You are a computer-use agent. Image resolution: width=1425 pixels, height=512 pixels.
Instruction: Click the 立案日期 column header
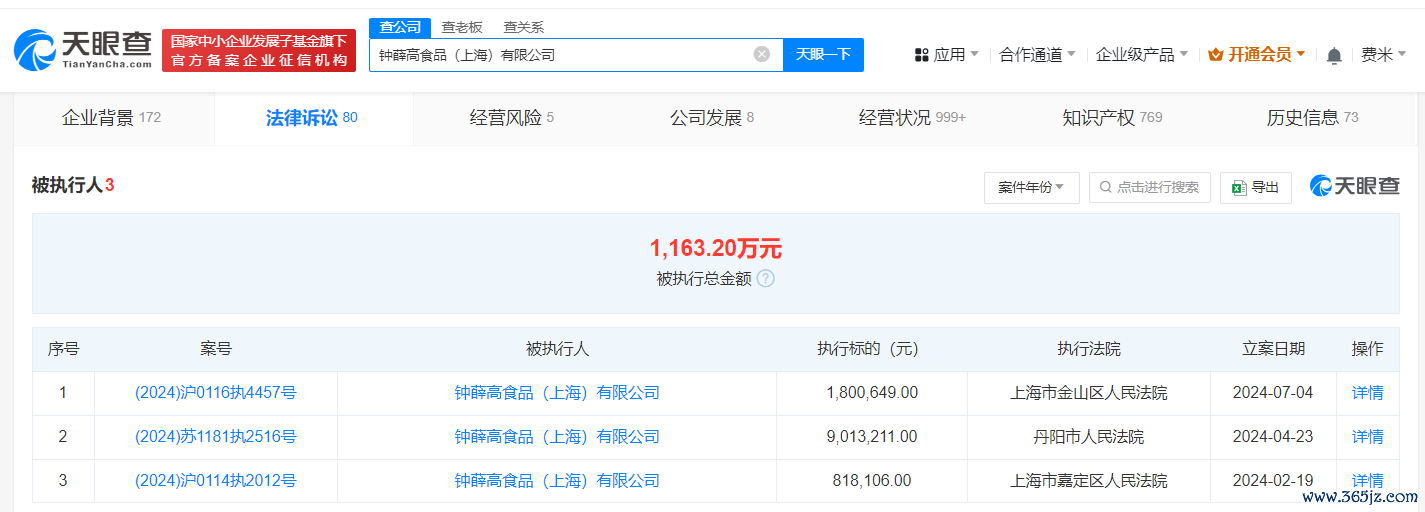[1273, 349]
